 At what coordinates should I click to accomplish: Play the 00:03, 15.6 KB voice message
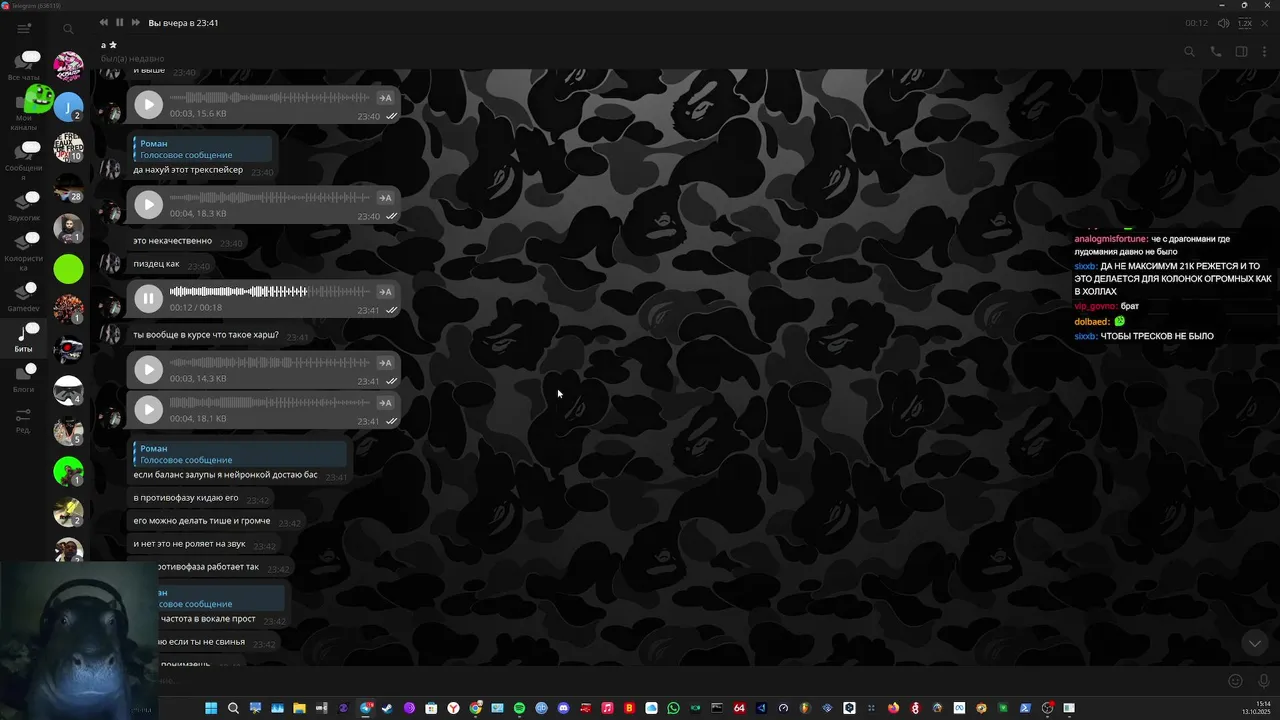point(148,104)
